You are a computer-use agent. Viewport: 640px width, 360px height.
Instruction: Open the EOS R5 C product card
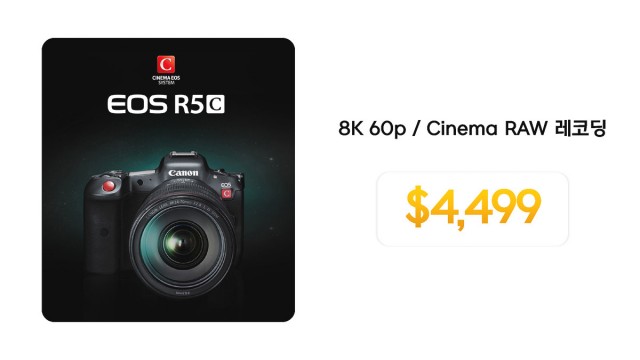tap(168, 180)
